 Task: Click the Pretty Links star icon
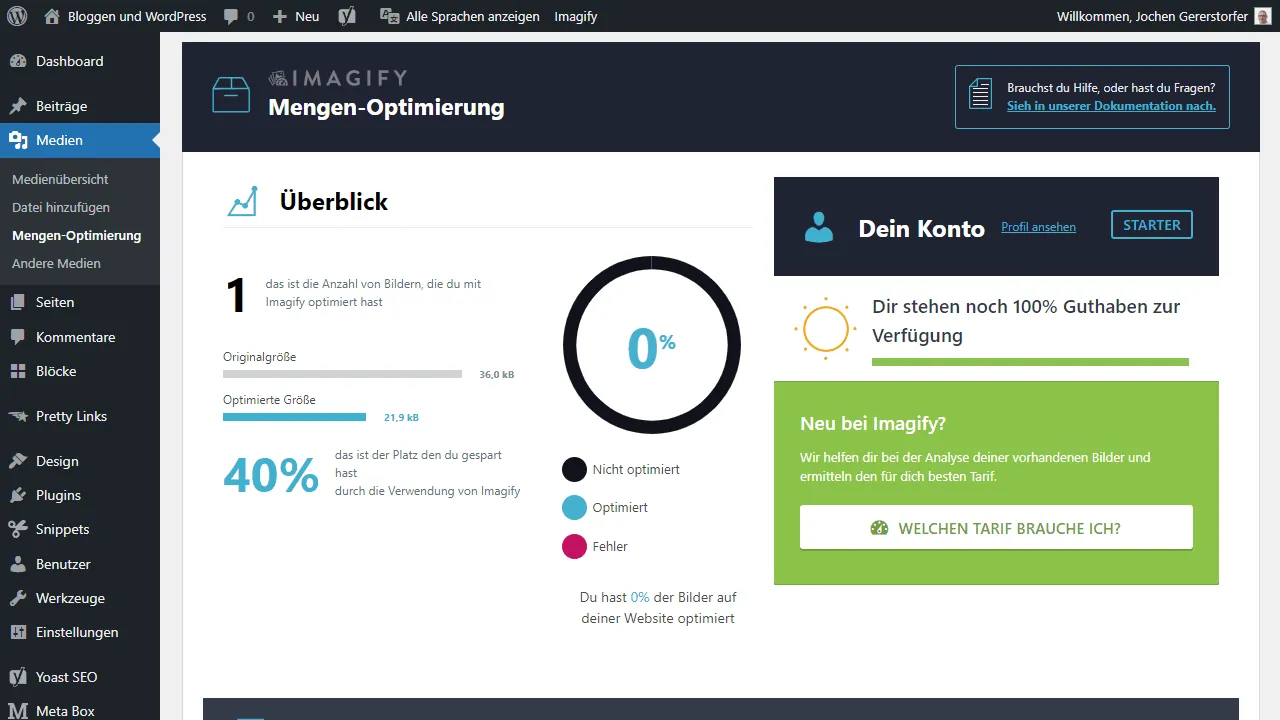point(18,416)
